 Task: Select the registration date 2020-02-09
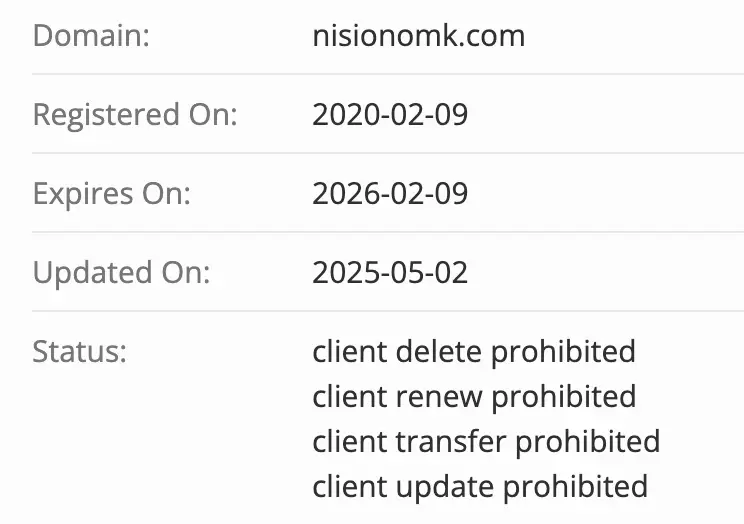(390, 115)
